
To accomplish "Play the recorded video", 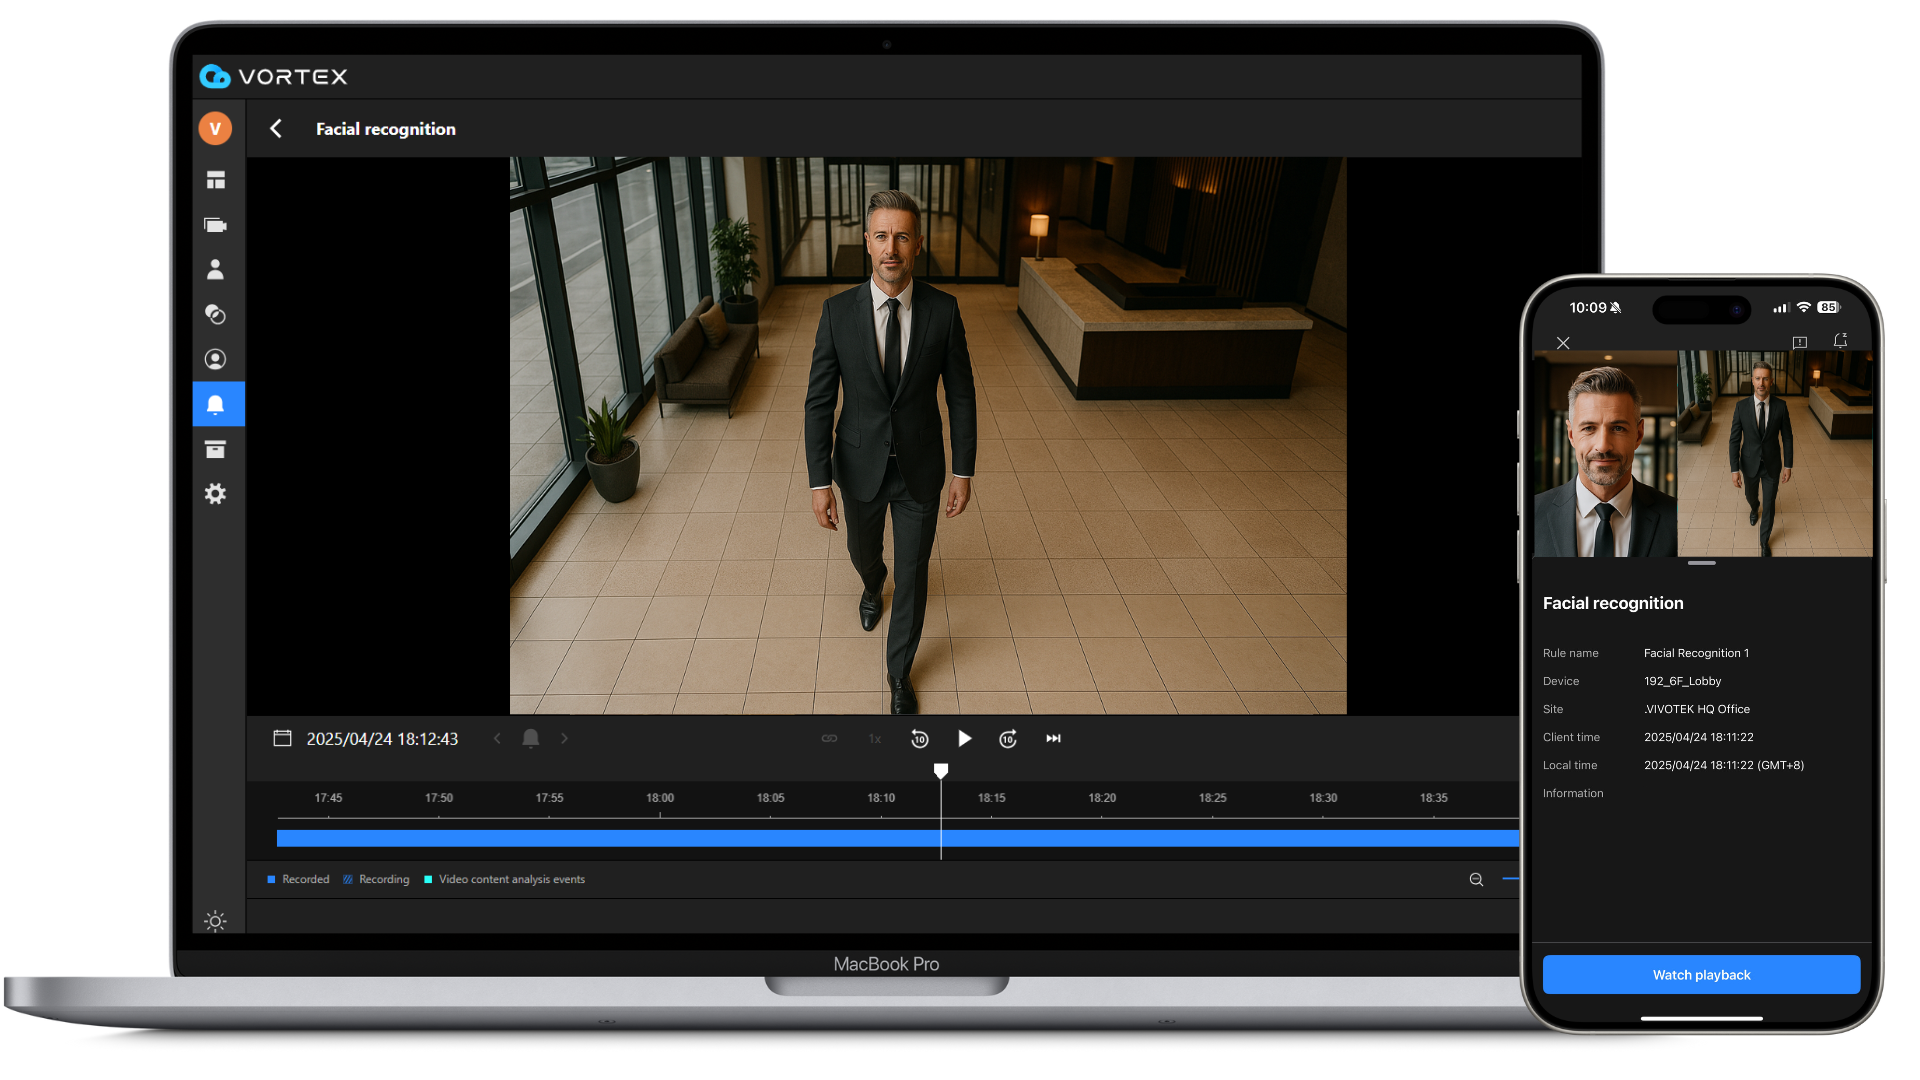I will click(x=964, y=739).
